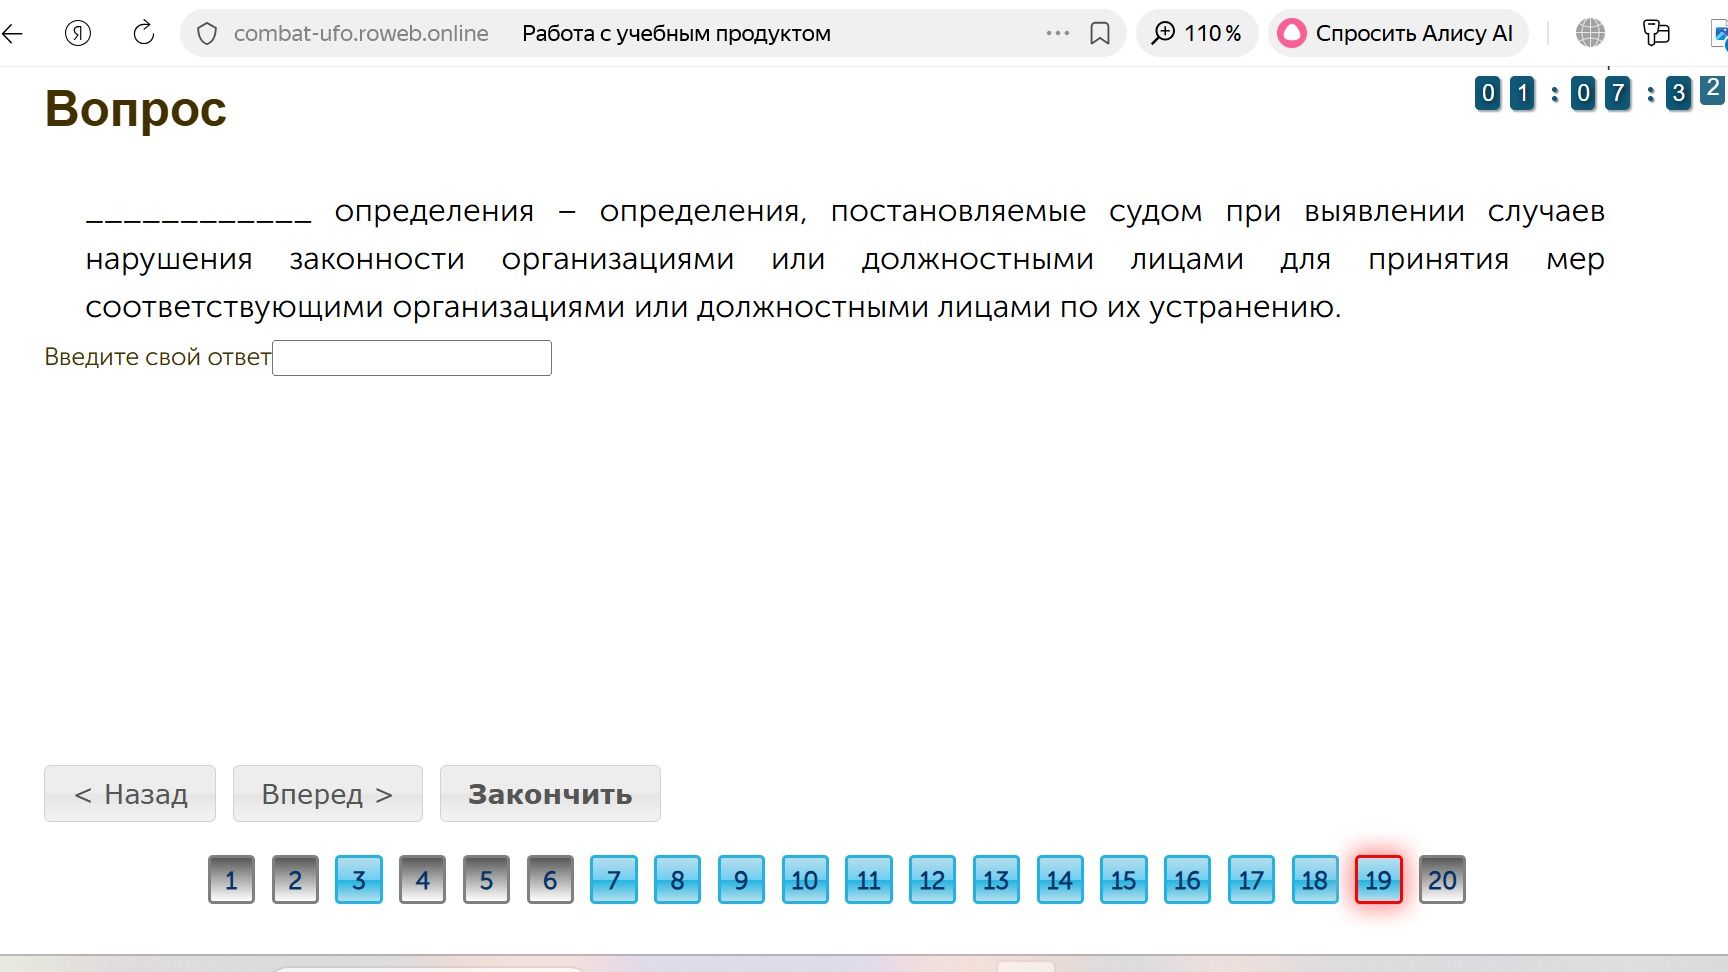Open question 4 from number list

[x=422, y=880]
